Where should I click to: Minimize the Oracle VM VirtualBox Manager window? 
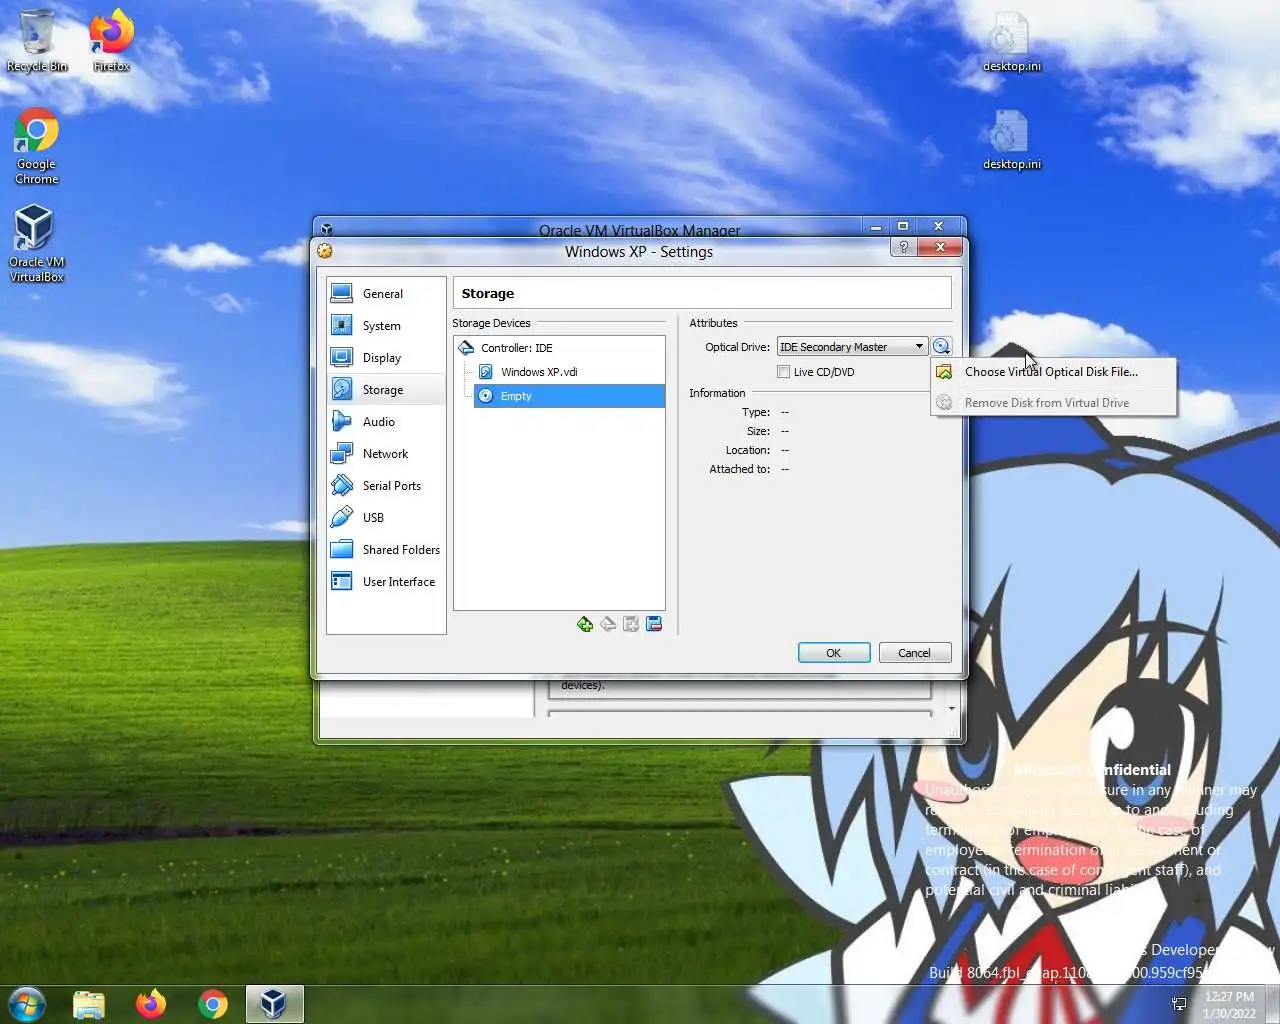pos(875,226)
